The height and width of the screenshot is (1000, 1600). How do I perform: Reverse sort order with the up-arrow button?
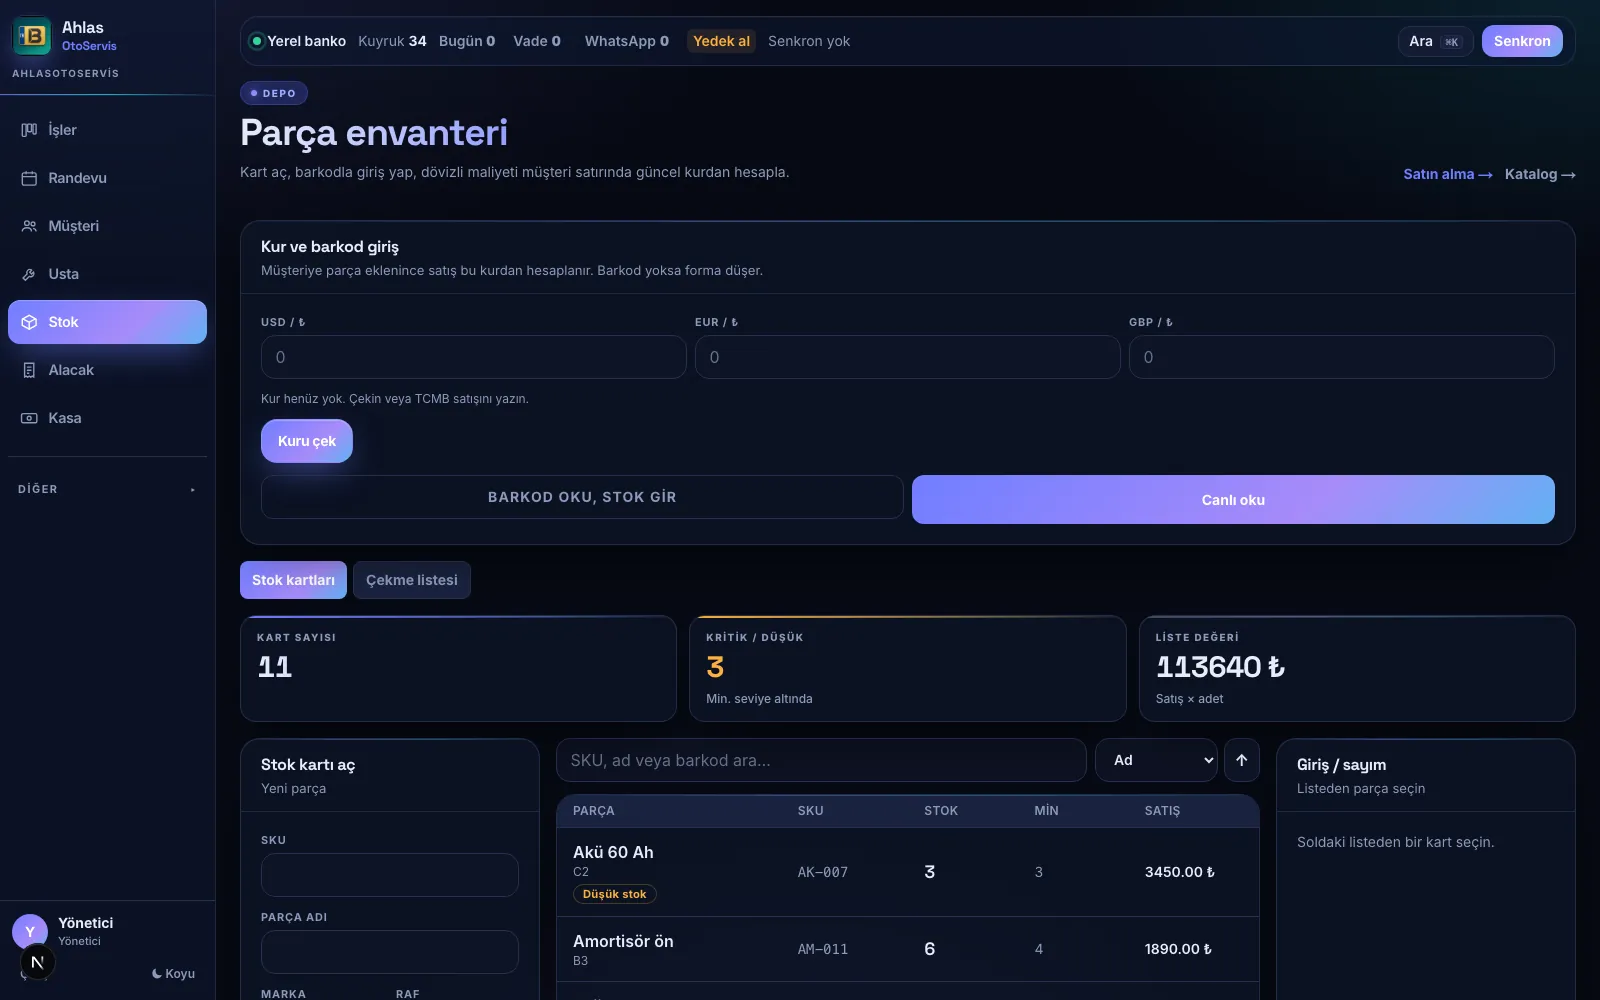click(x=1241, y=760)
